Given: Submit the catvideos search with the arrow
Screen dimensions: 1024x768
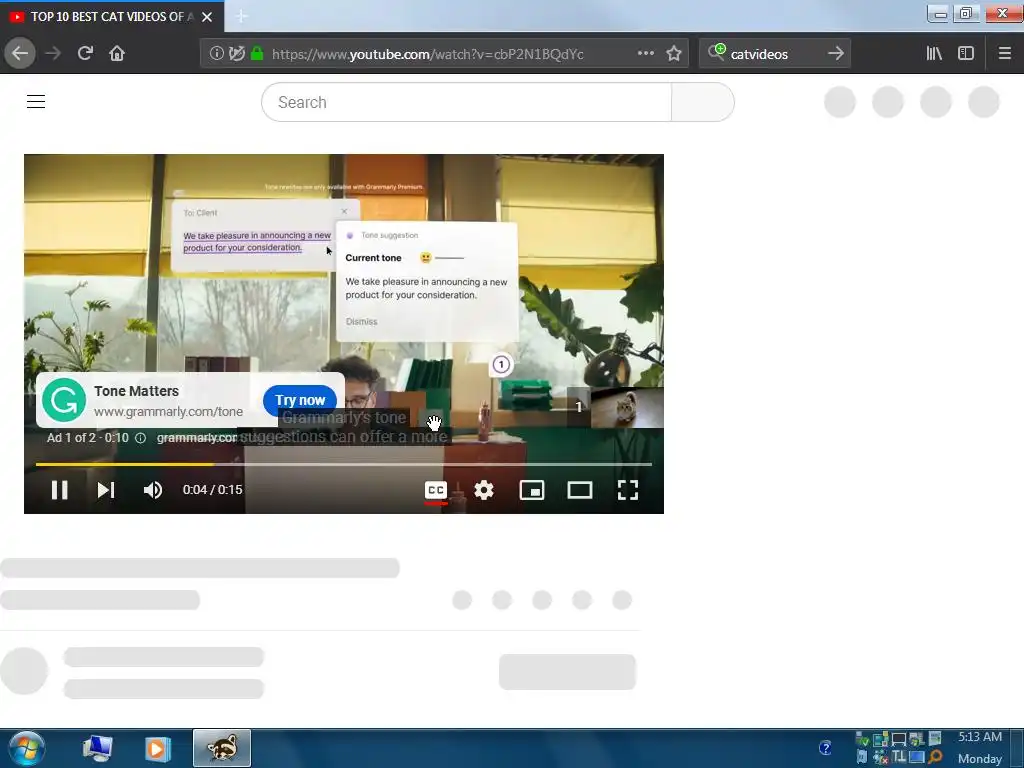Looking at the screenshot, I should [x=836, y=53].
